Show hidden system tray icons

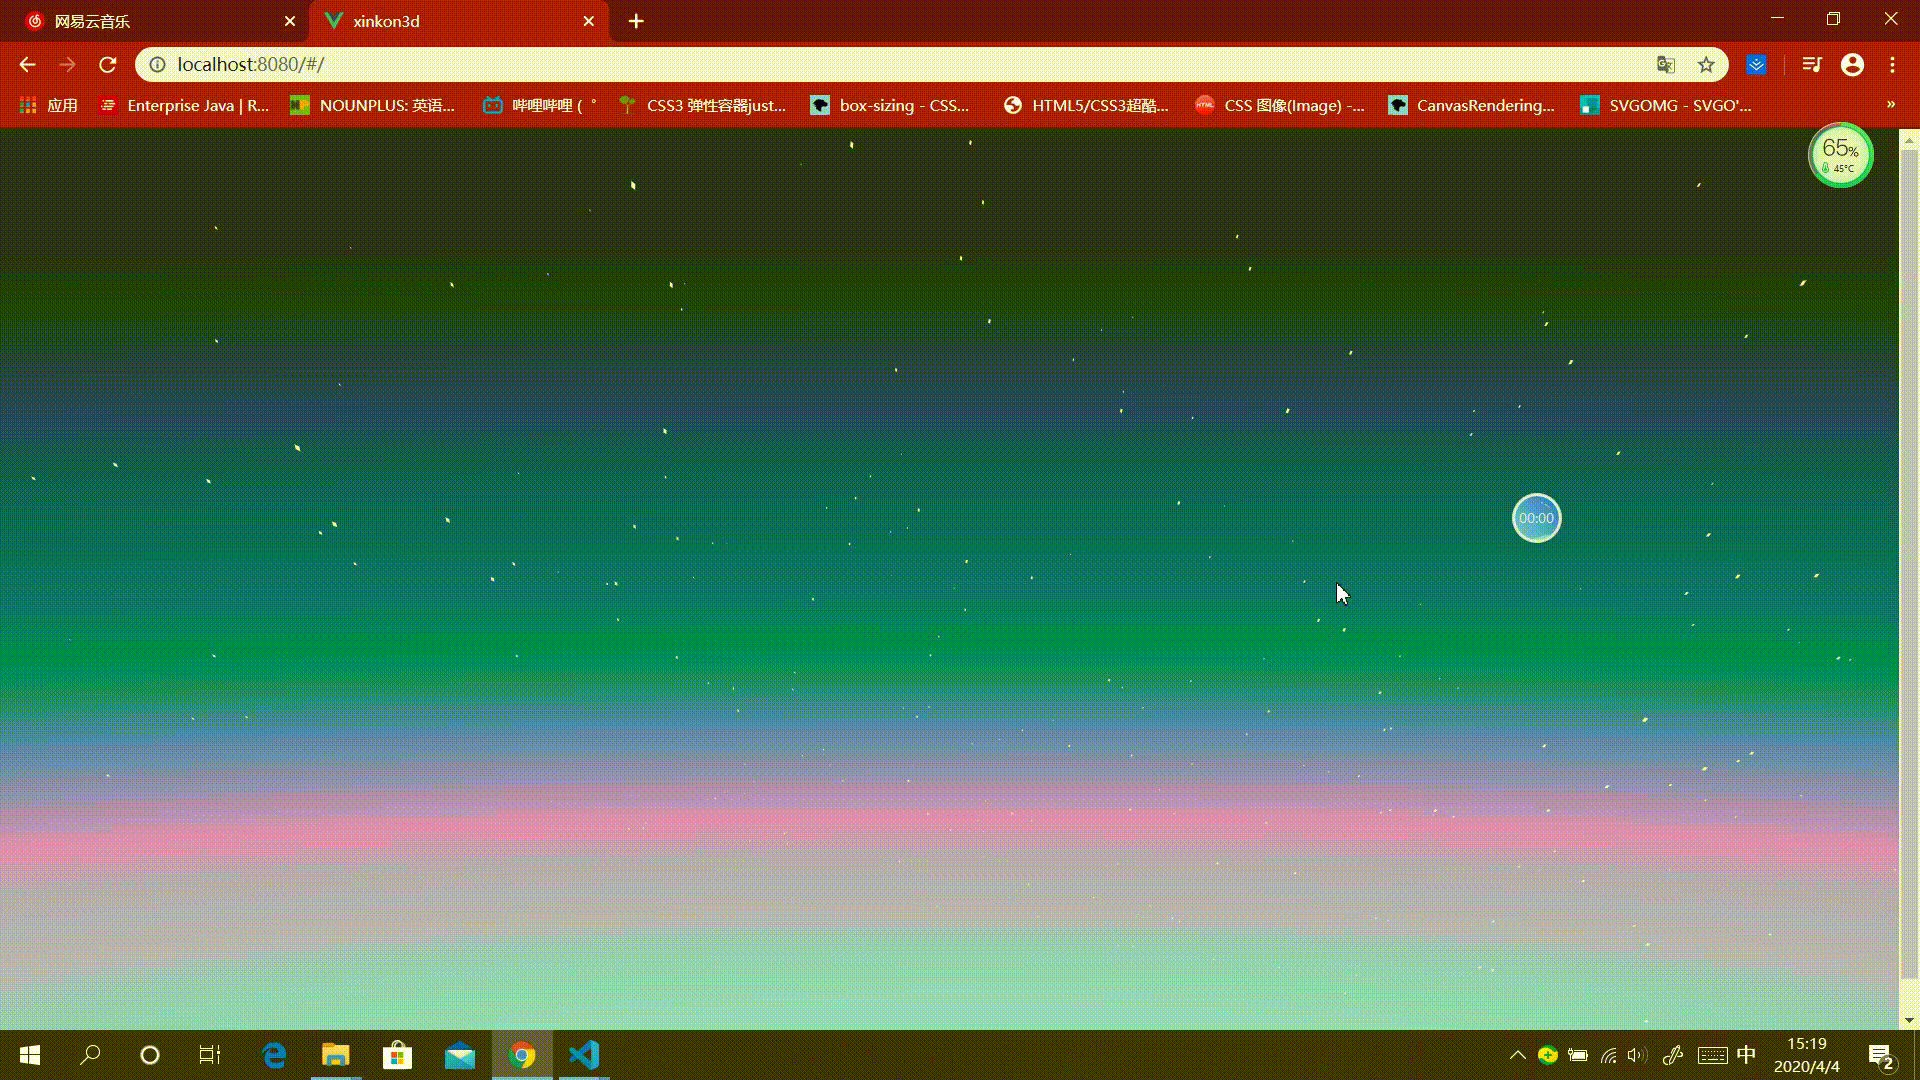(1517, 1055)
